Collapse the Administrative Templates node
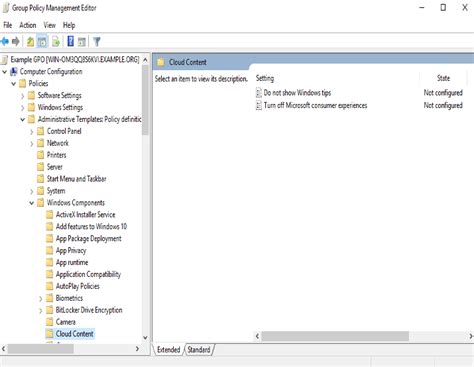Viewport: 474px width, 367px height. (23, 119)
